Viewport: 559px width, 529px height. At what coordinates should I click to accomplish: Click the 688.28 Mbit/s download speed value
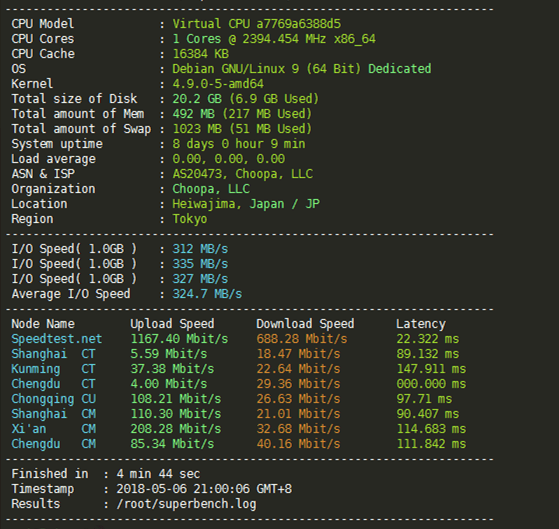pos(302,339)
